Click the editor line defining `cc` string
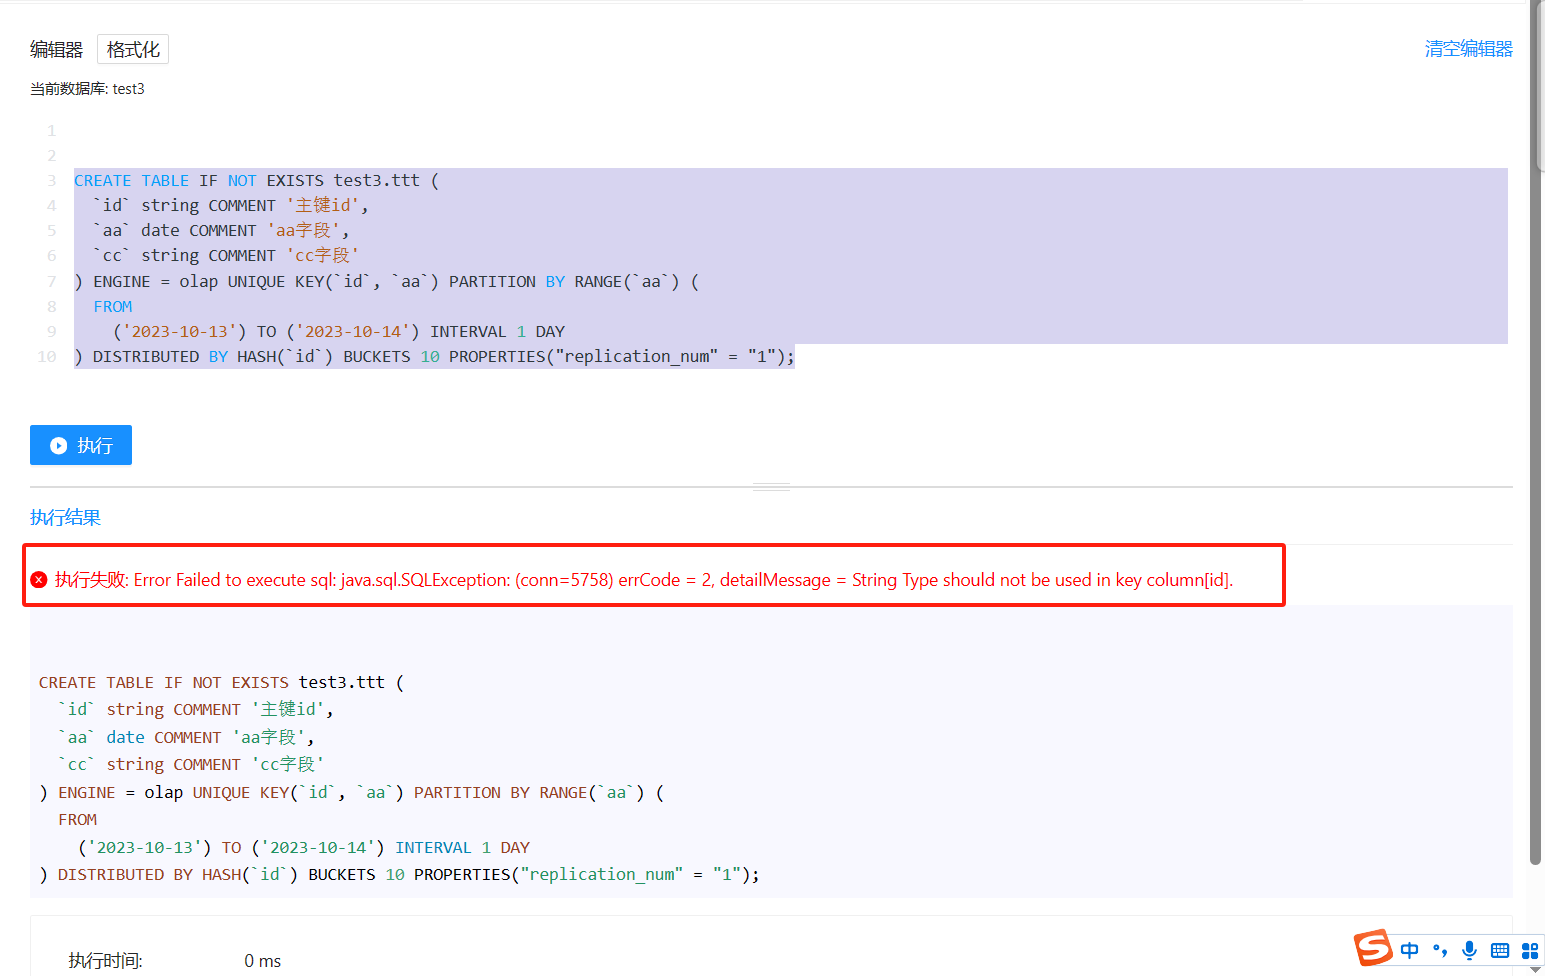 (x=226, y=255)
